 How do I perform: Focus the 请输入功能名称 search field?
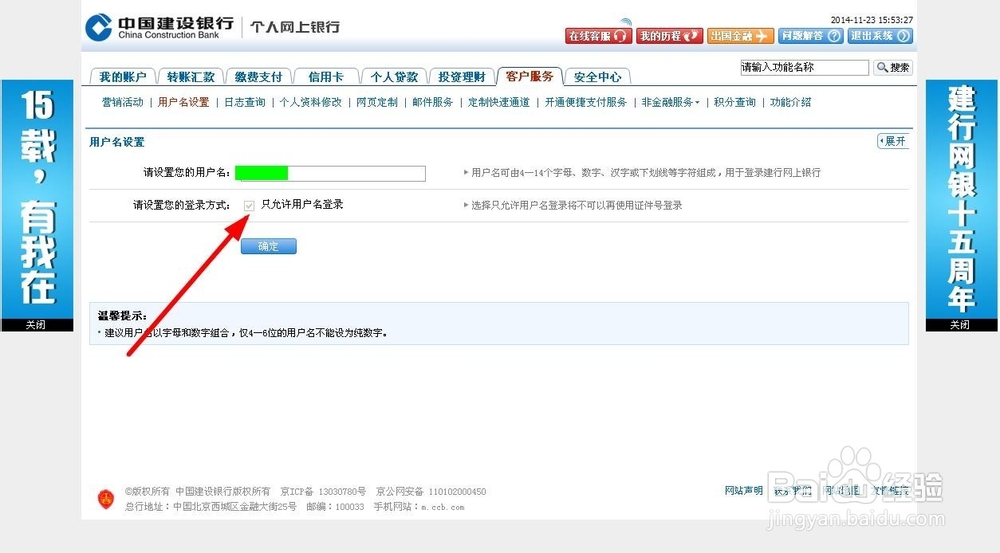point(804,68)
